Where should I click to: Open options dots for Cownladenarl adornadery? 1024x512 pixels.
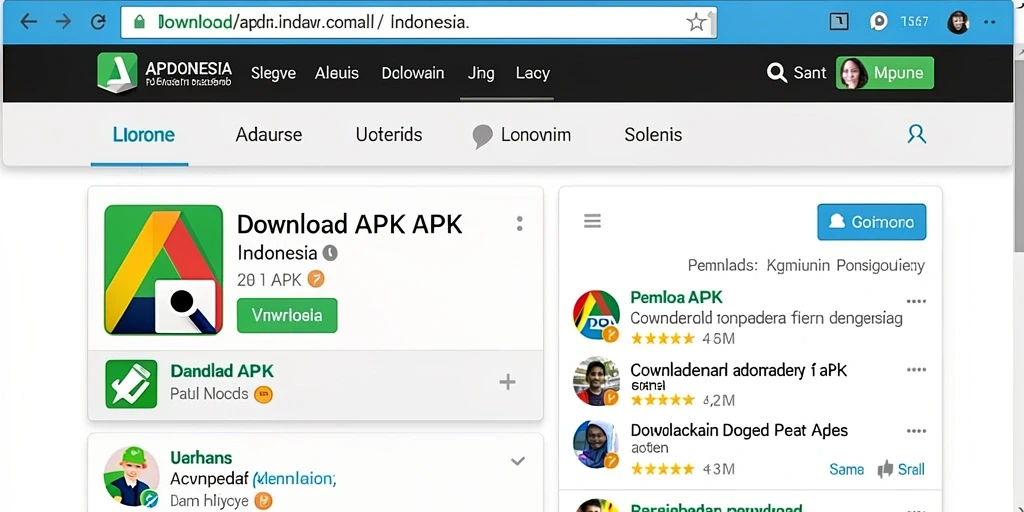(916, 370)
